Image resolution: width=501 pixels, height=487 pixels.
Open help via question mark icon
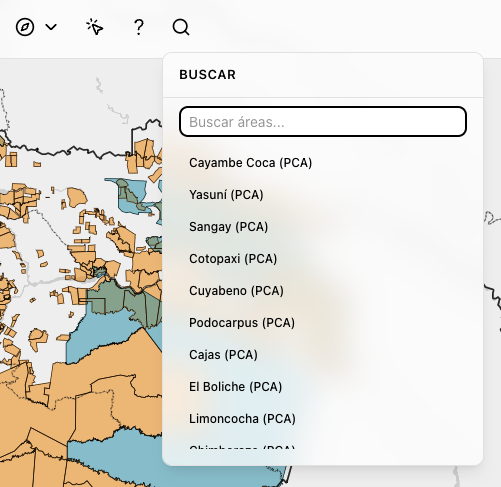tap(139, 27)
